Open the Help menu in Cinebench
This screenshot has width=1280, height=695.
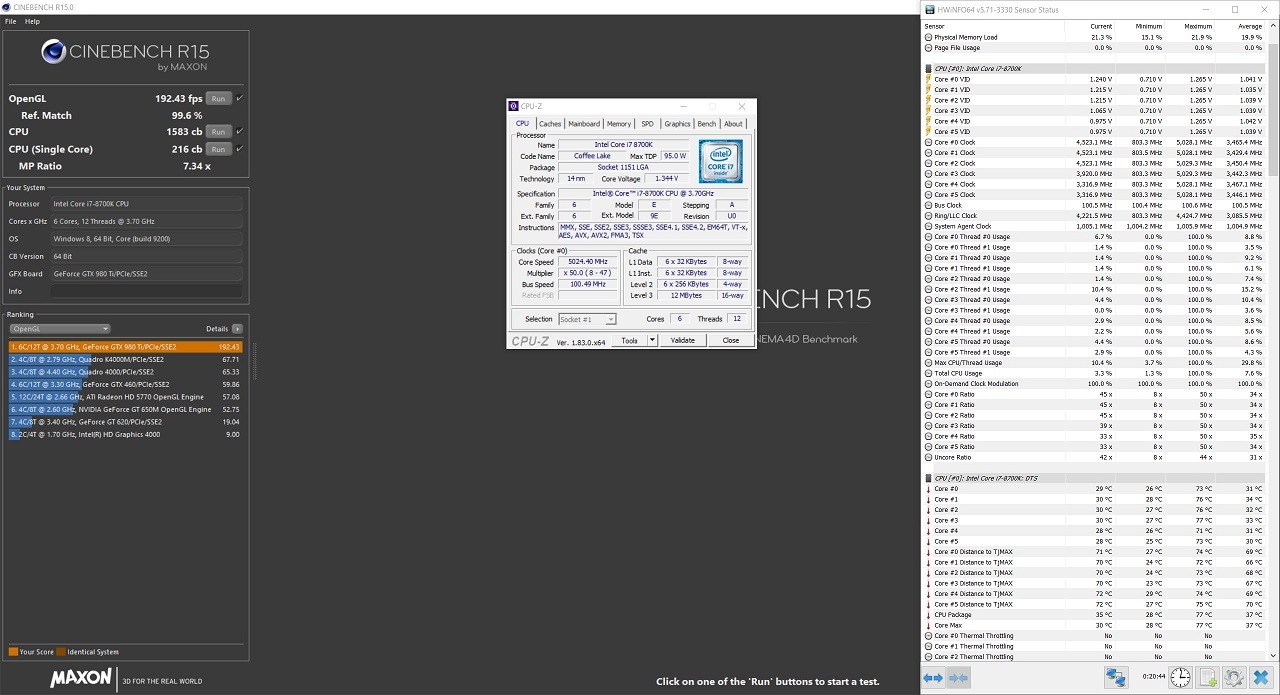32,21
